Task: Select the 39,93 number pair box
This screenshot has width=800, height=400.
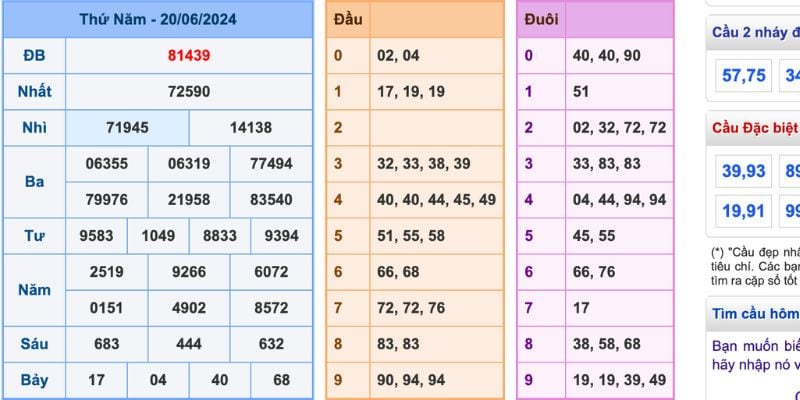Action: coord(744,171)
